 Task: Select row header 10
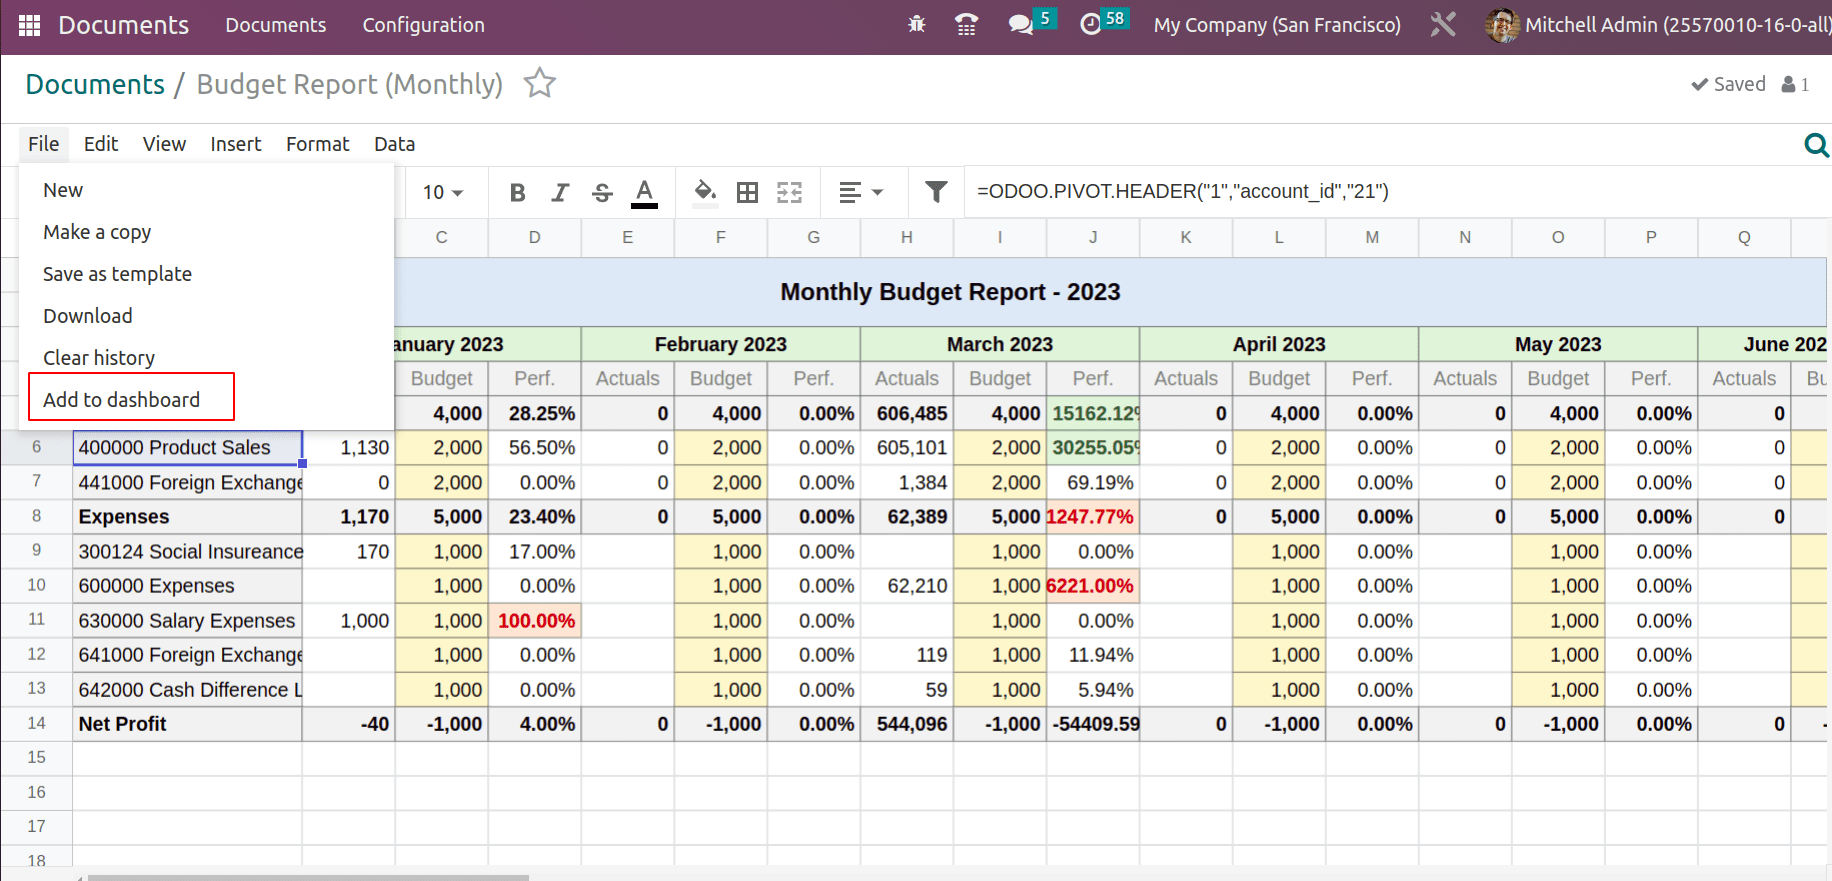pos(37,586)
